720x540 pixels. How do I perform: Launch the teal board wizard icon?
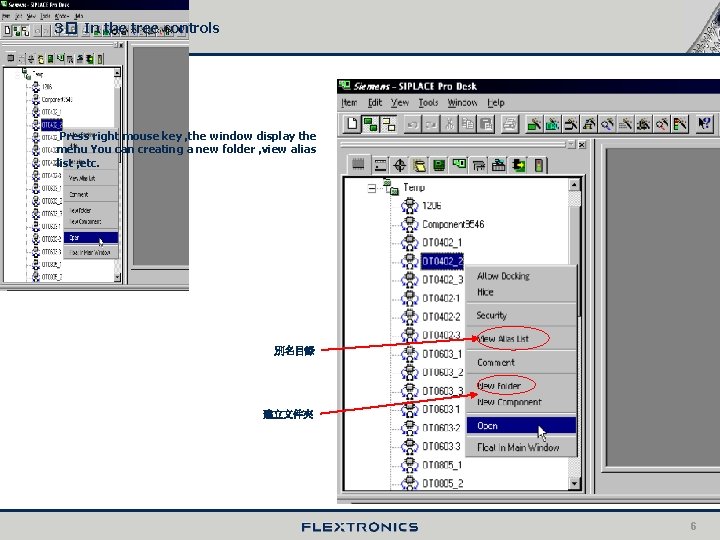[x=552, y=124]
